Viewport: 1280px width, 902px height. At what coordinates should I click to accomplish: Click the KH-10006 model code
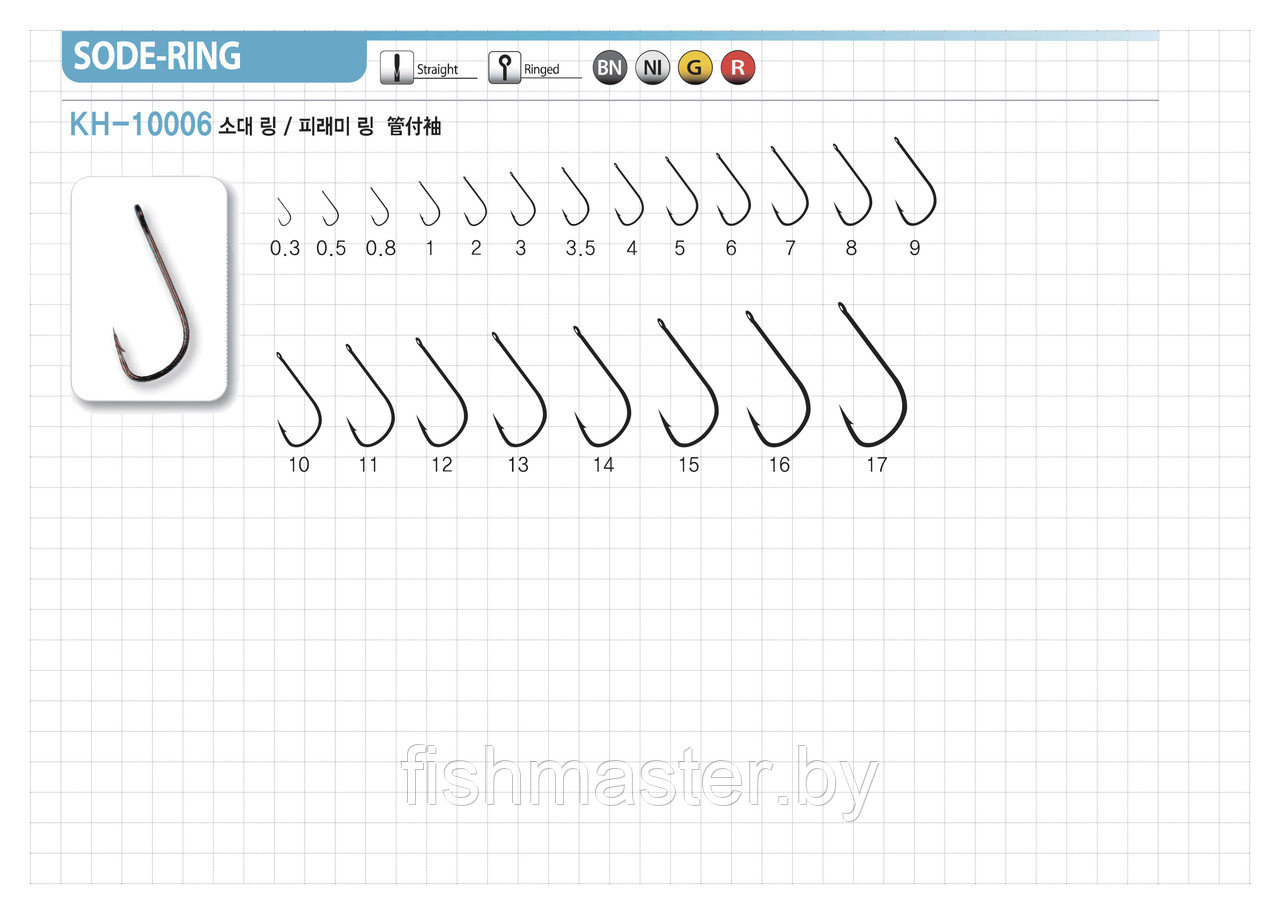coord(140,125)
